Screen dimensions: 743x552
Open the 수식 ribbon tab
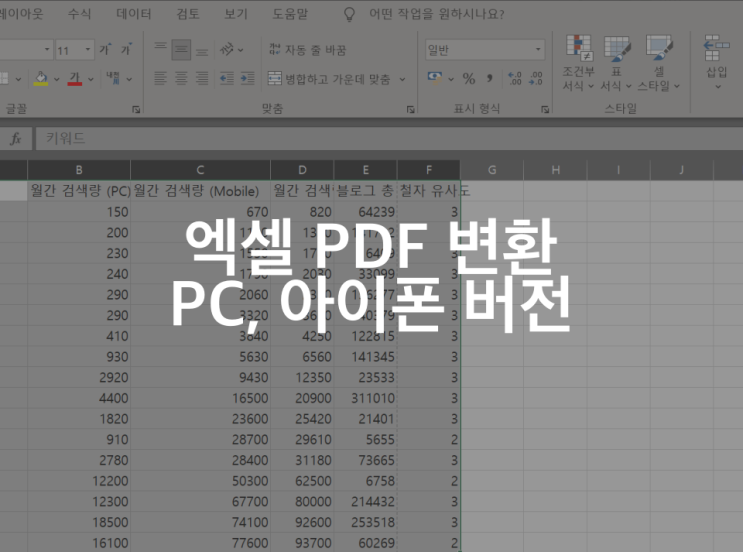79,14
